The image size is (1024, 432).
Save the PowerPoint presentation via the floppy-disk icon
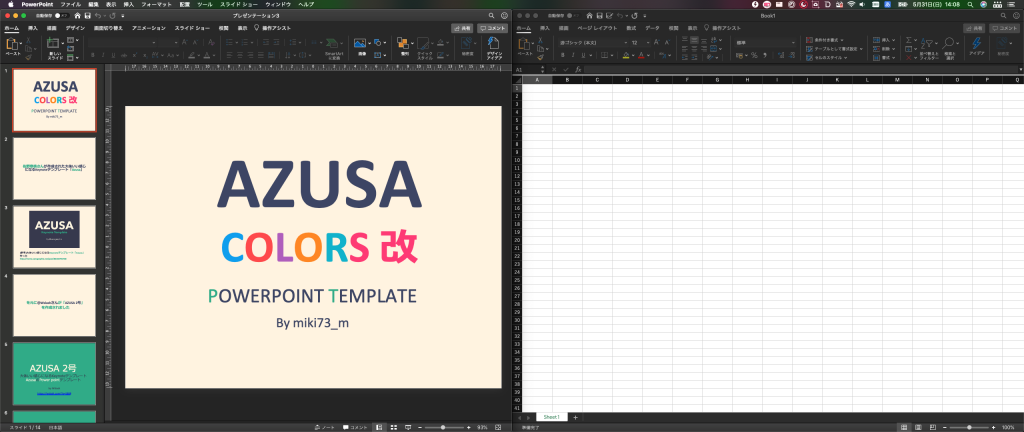(x=88, y=15)
